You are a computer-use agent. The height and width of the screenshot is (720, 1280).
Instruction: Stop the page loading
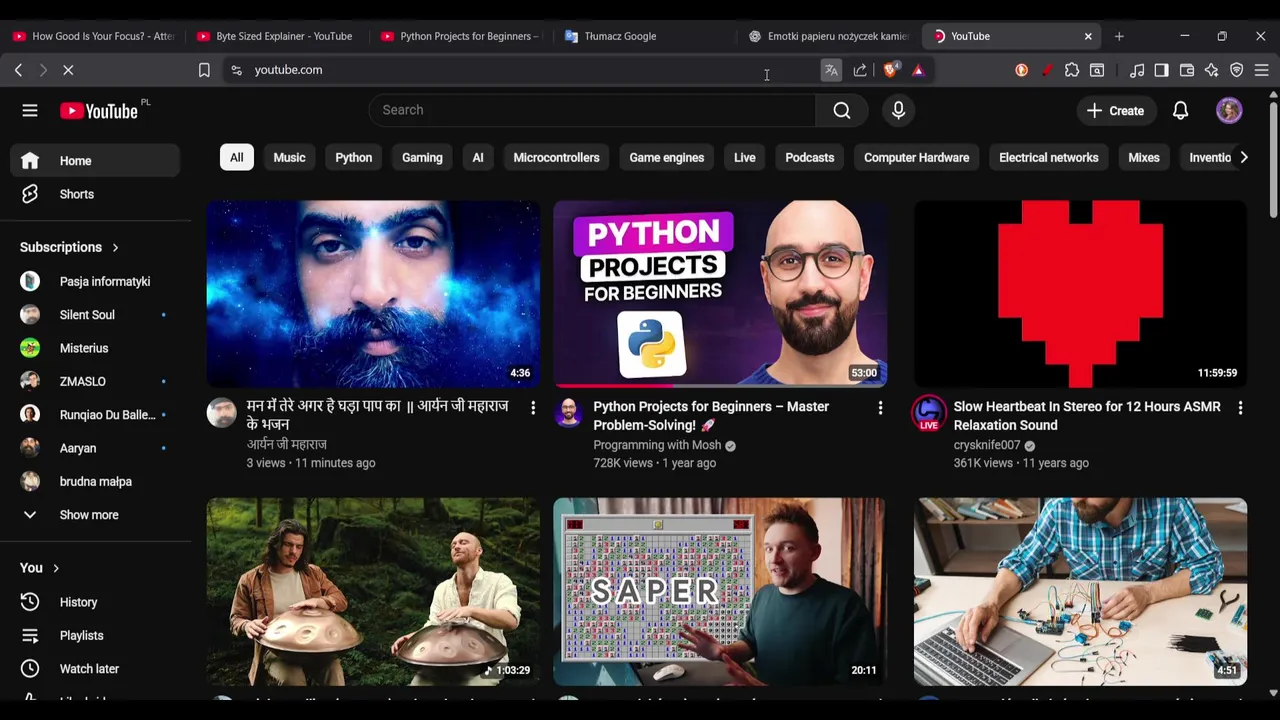pos(68,70)
